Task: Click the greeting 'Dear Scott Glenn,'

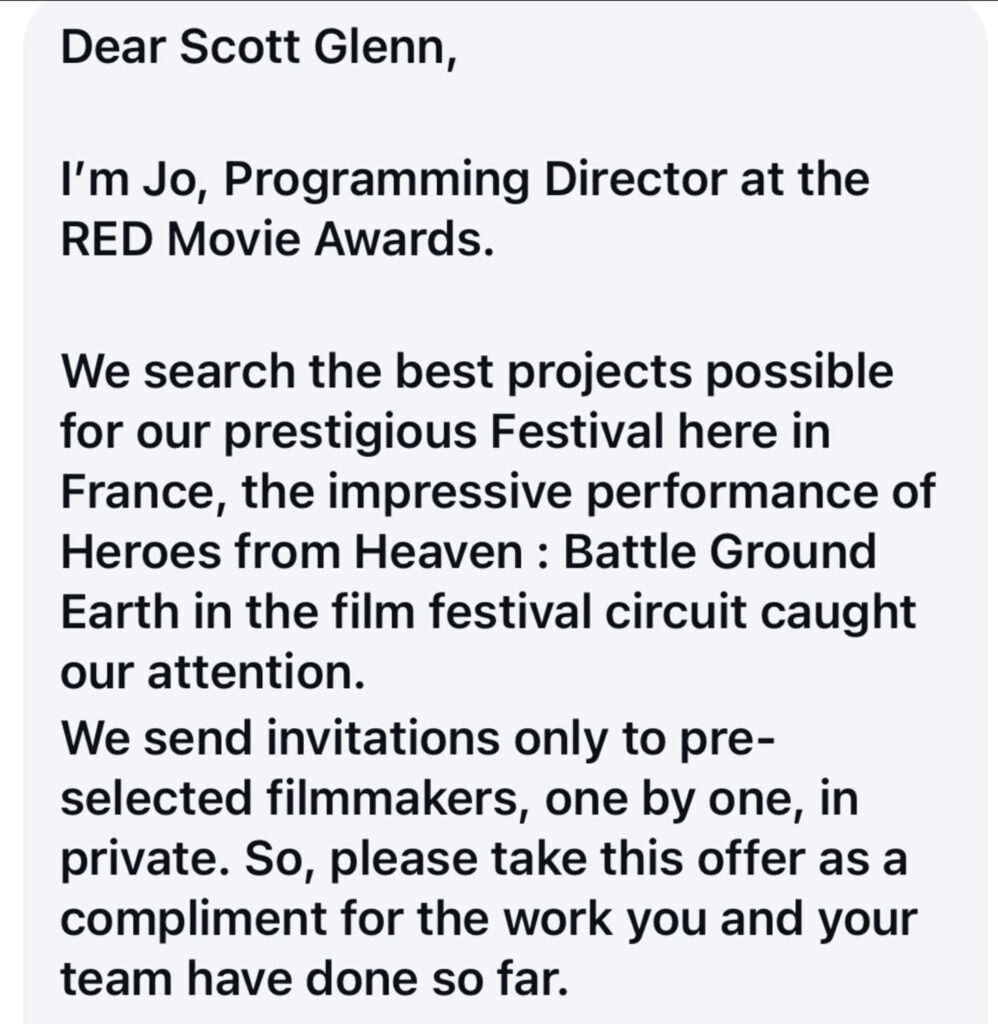Action: click(x=259, y=48)
